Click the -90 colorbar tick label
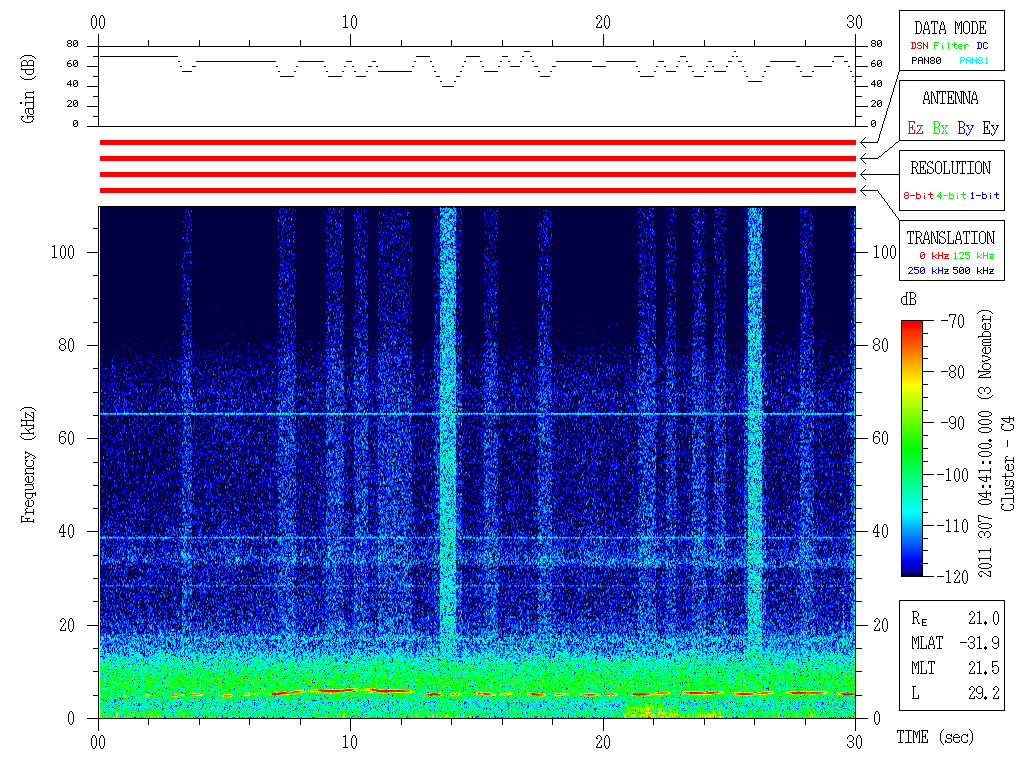 click(953, 423)
